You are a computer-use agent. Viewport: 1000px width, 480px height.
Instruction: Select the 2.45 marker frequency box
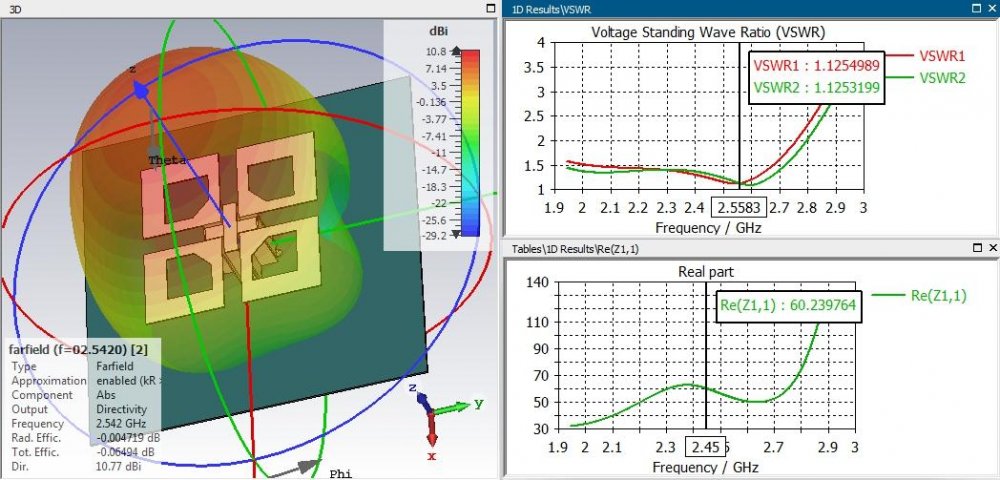click(705, 447)
